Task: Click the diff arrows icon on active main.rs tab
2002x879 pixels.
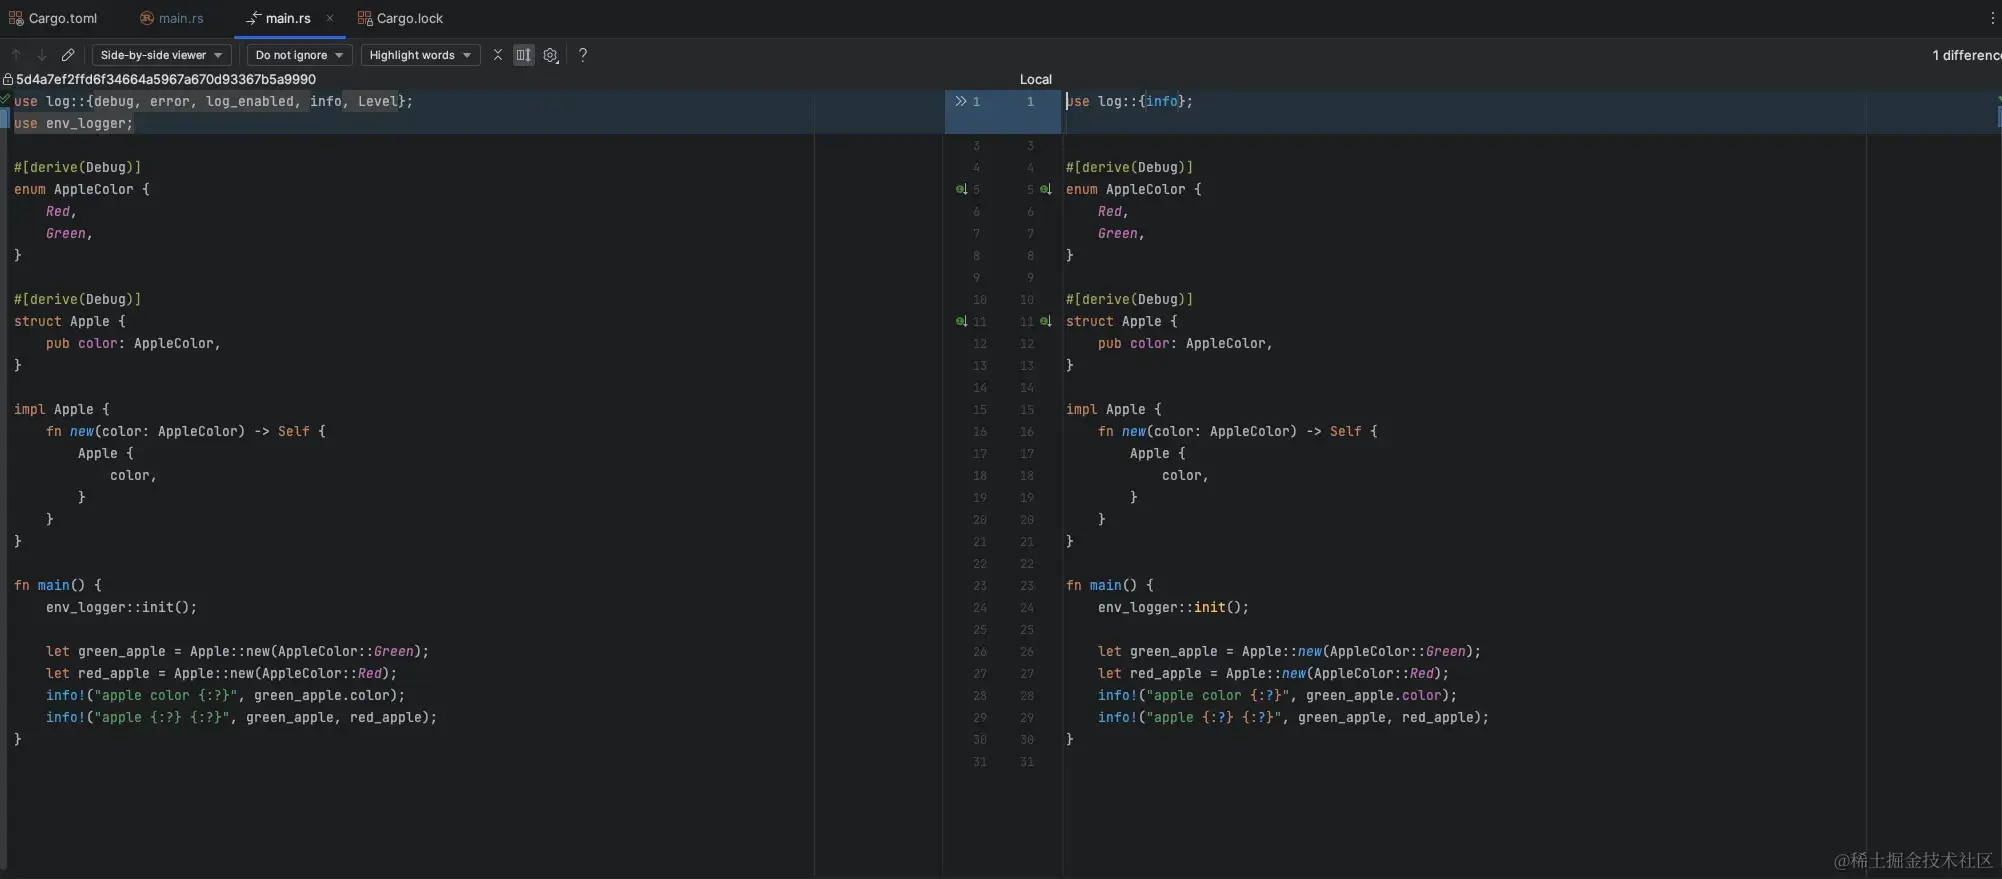Action: 254,18
